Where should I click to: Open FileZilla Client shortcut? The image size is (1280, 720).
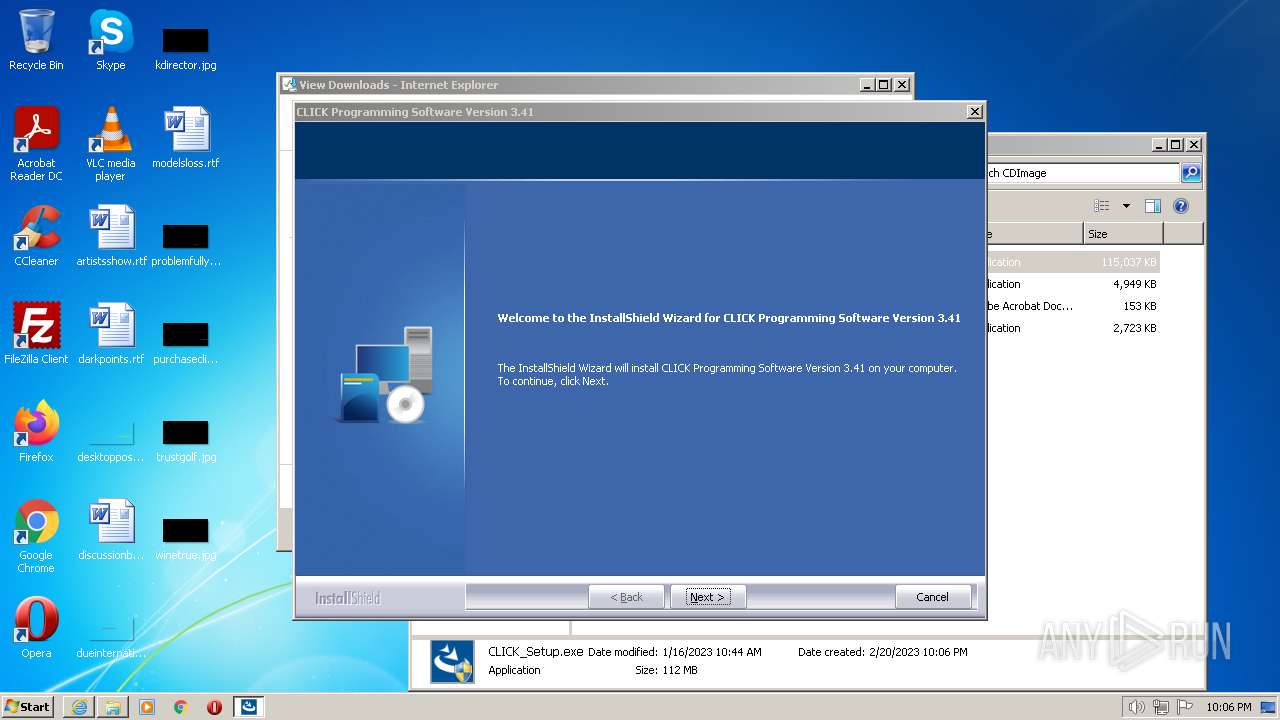tap(36, 334)
